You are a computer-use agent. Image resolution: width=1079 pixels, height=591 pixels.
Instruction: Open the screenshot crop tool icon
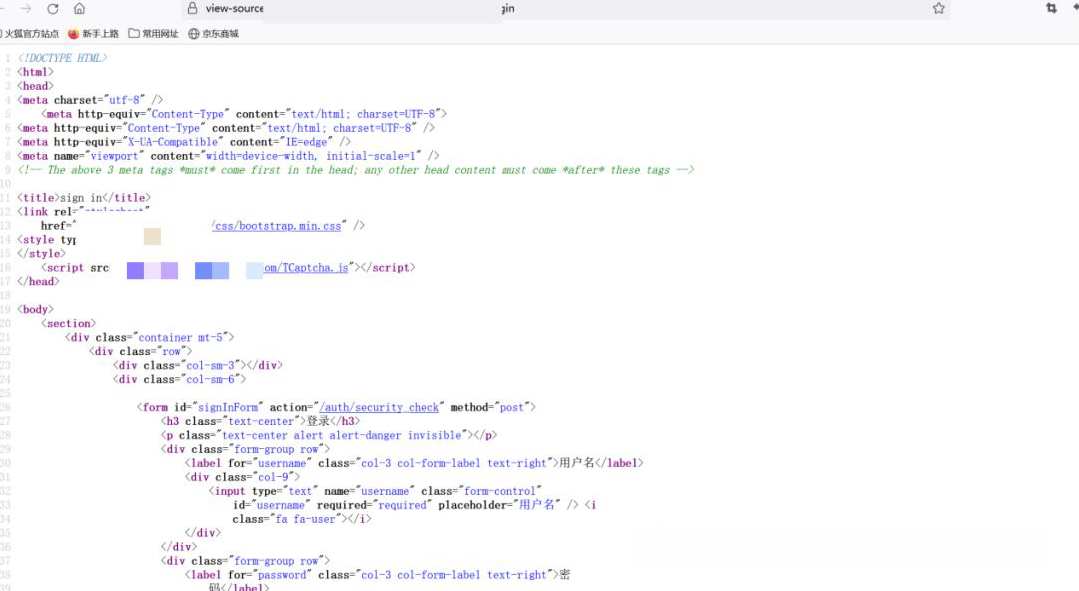(x=1051, y=8)
